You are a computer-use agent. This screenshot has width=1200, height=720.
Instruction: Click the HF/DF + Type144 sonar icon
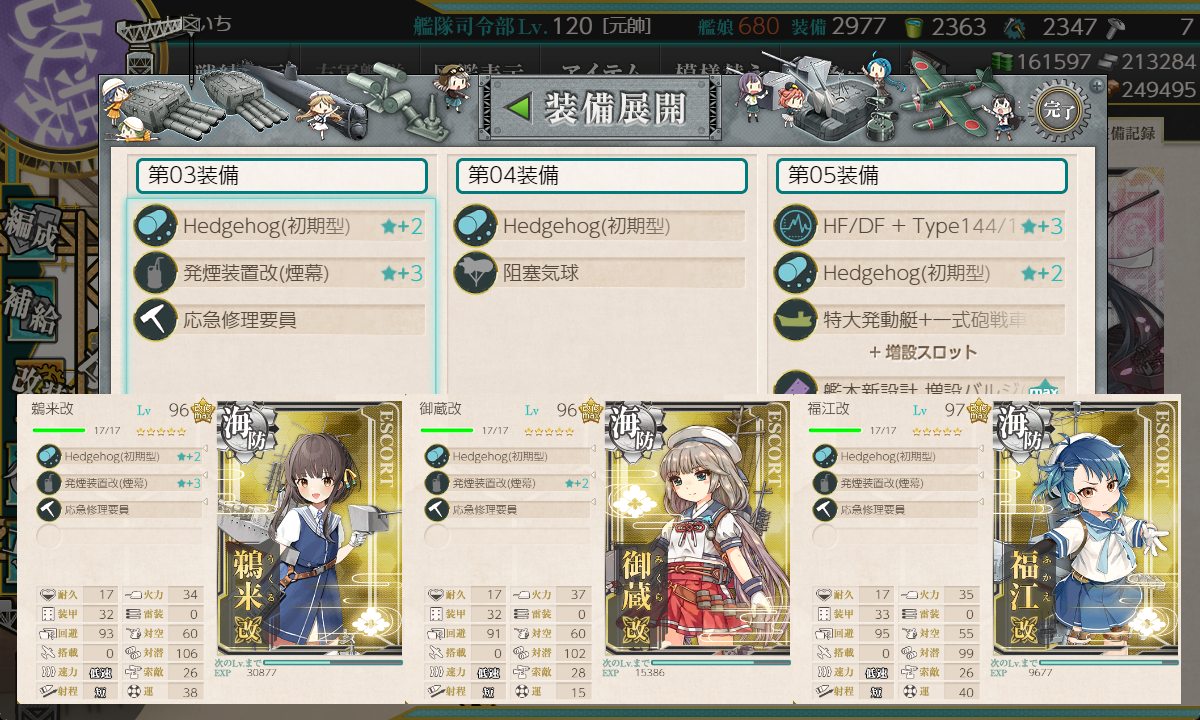point(795,226)
